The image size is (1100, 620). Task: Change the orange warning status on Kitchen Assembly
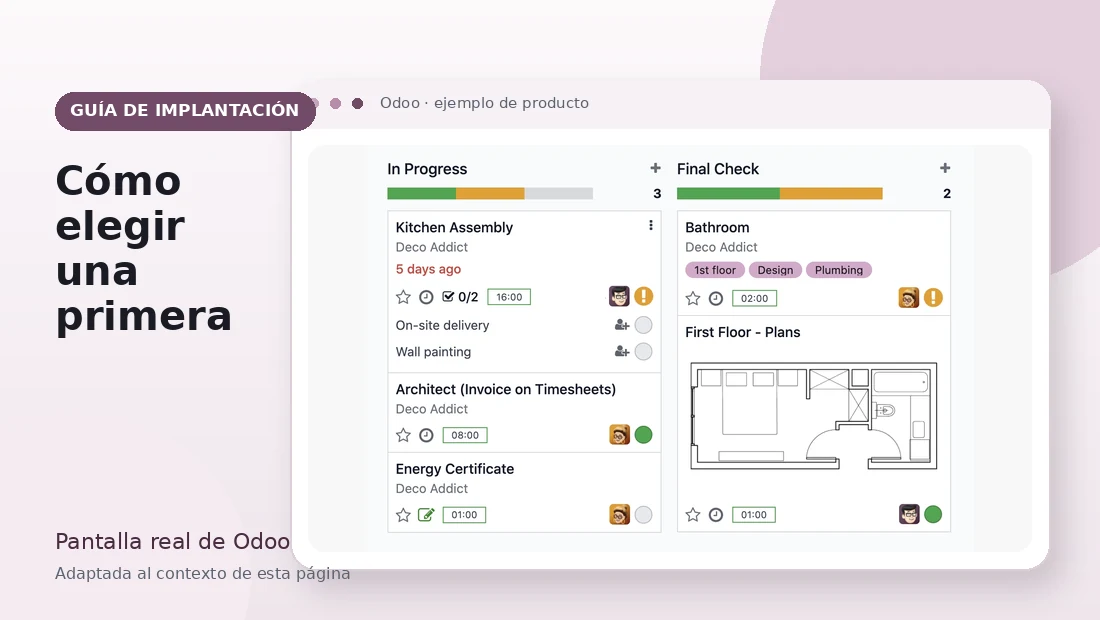click(643, 296)
